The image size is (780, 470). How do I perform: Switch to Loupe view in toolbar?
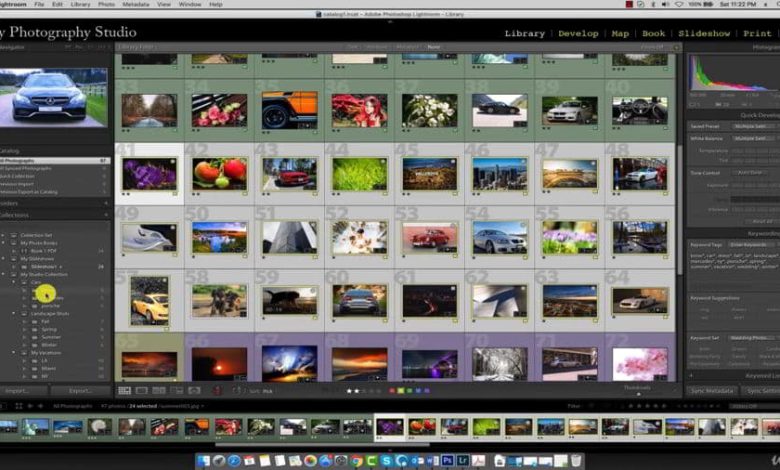[142, 391]
